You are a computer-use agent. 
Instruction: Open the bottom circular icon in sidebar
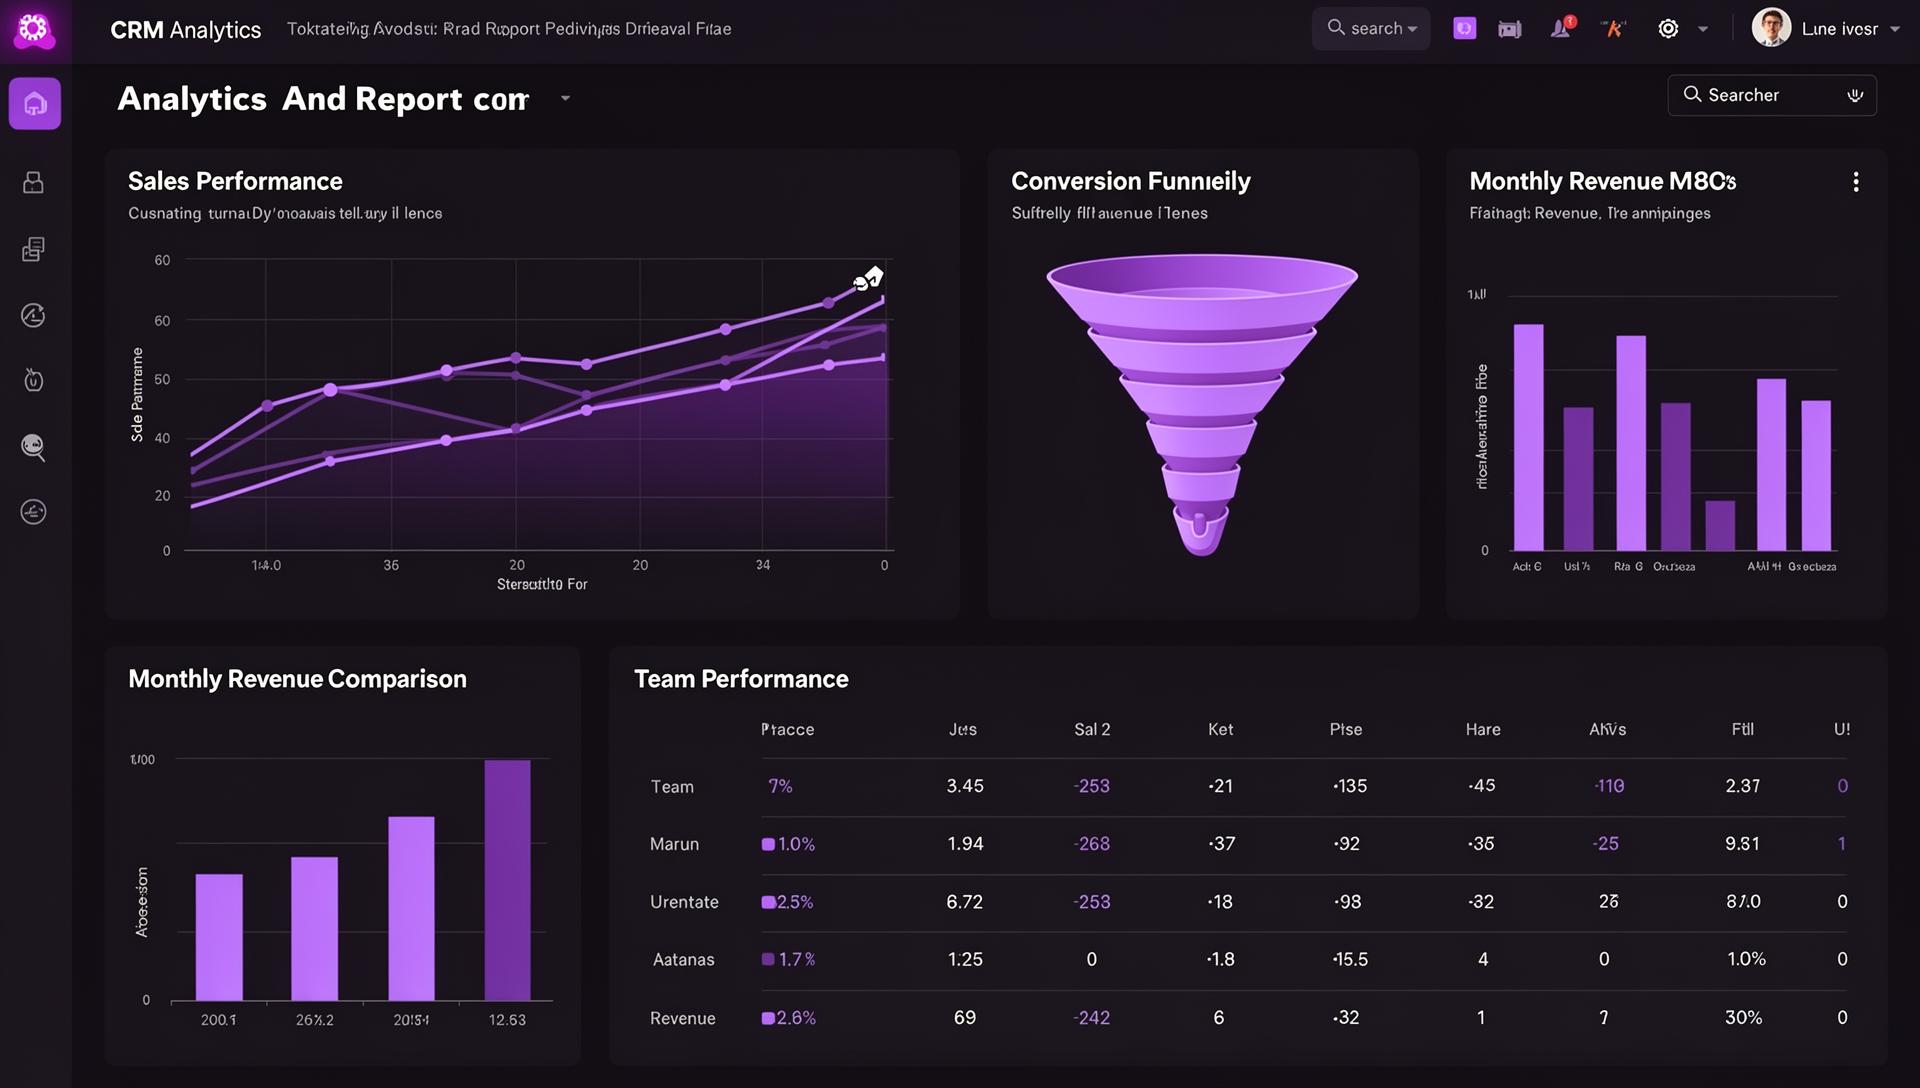click(x=34, y=512)
